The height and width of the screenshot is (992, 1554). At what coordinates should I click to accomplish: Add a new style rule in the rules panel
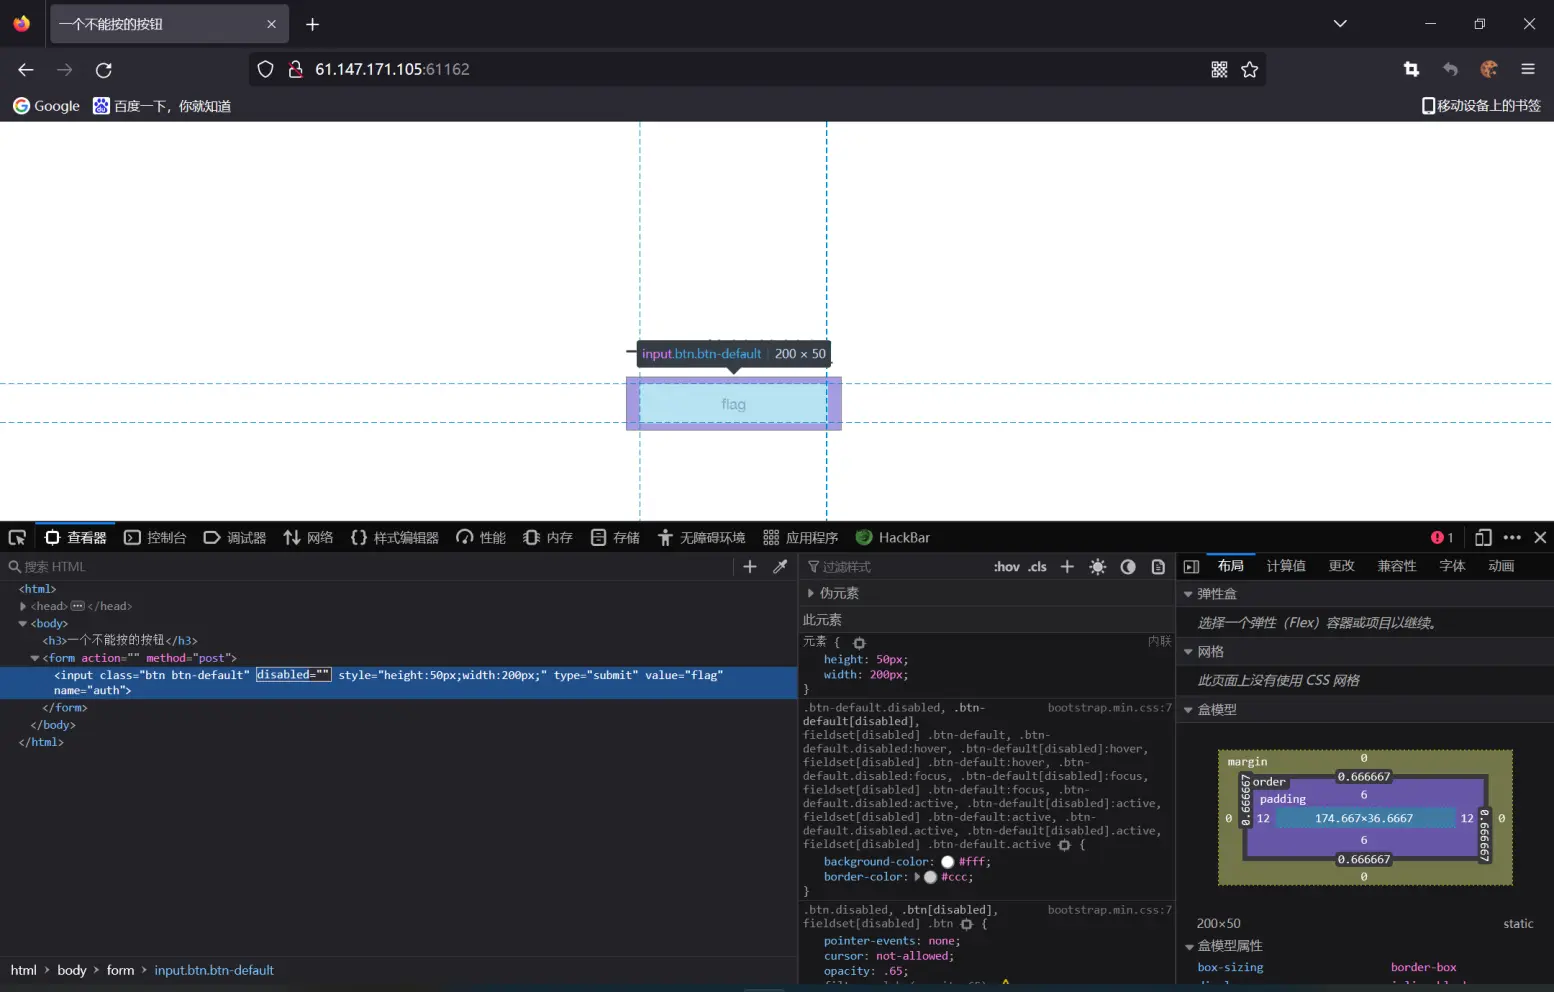tap(1067, 567)
